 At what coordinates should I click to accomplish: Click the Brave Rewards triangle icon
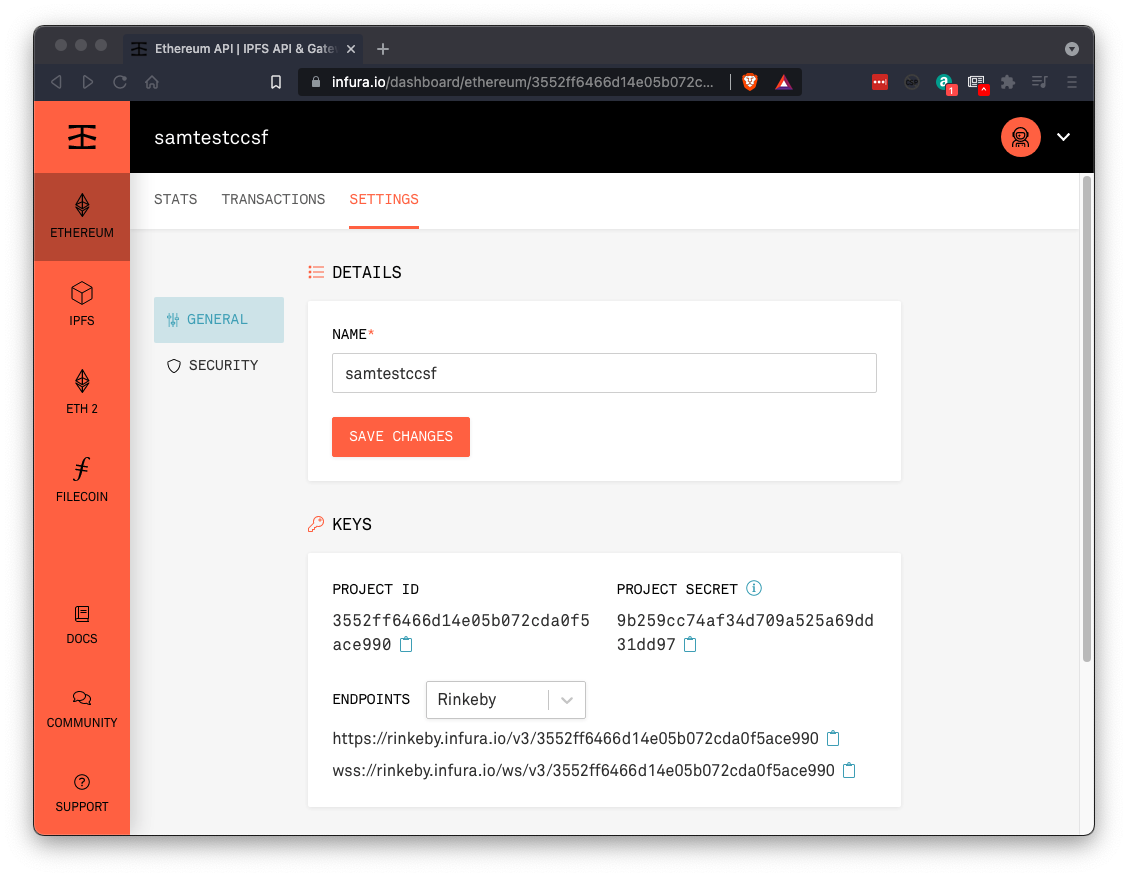783,82
